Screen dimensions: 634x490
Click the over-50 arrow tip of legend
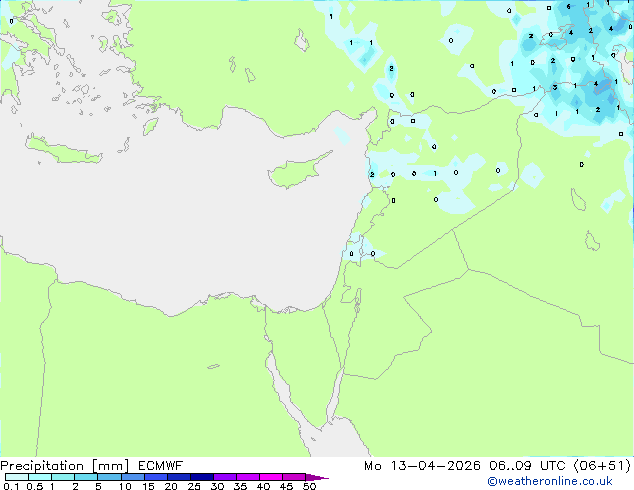(317, 477)
